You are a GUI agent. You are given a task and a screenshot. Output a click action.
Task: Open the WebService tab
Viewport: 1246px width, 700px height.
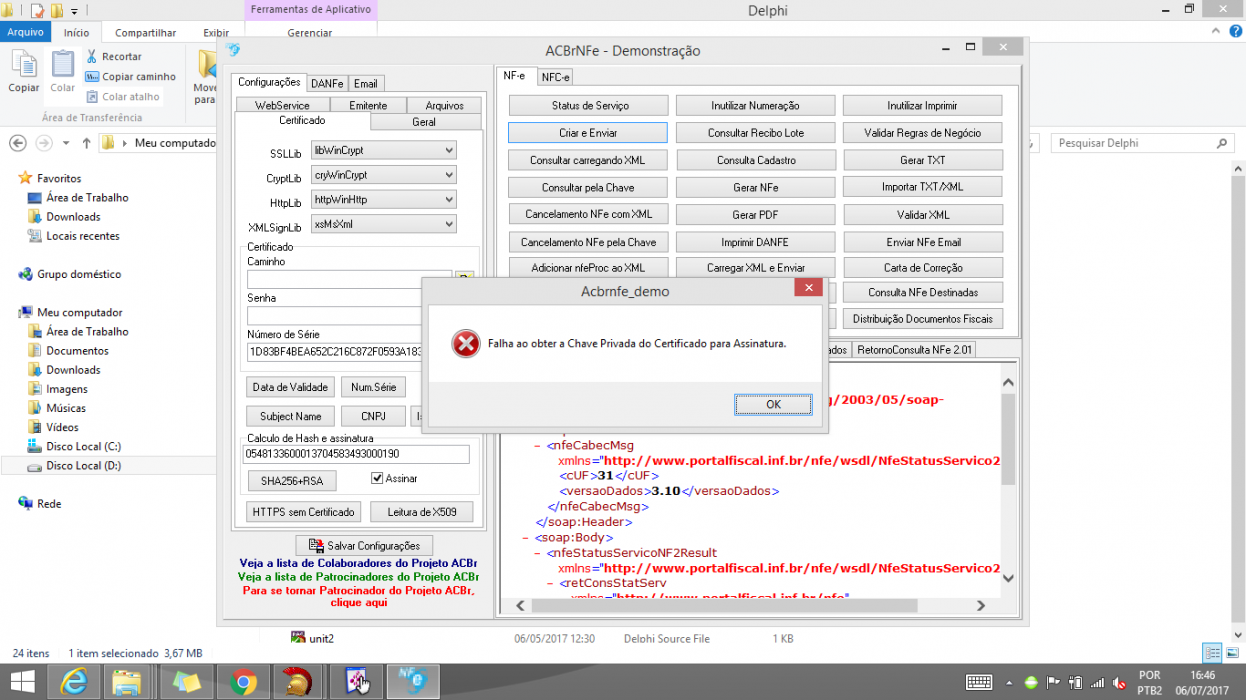282,105
